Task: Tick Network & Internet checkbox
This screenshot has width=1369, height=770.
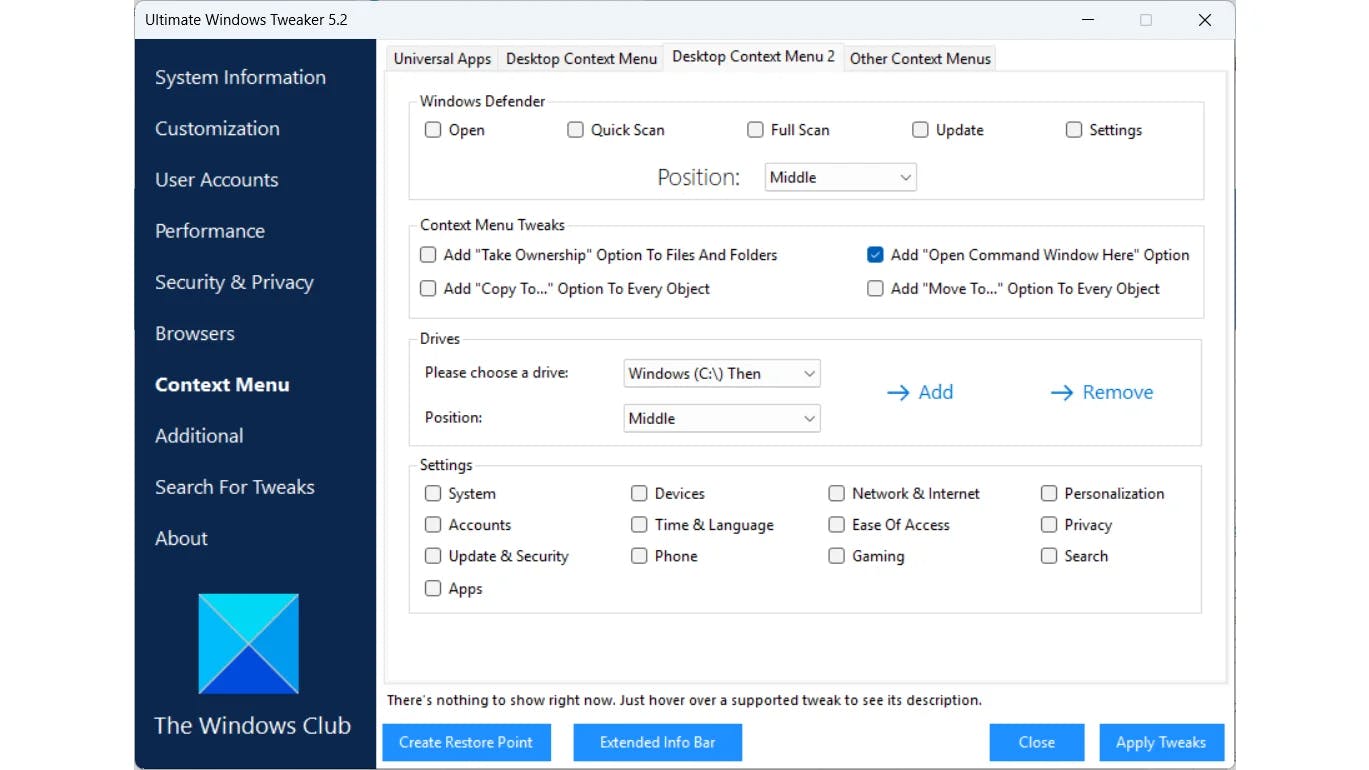Action: click(x=836, y=493)
